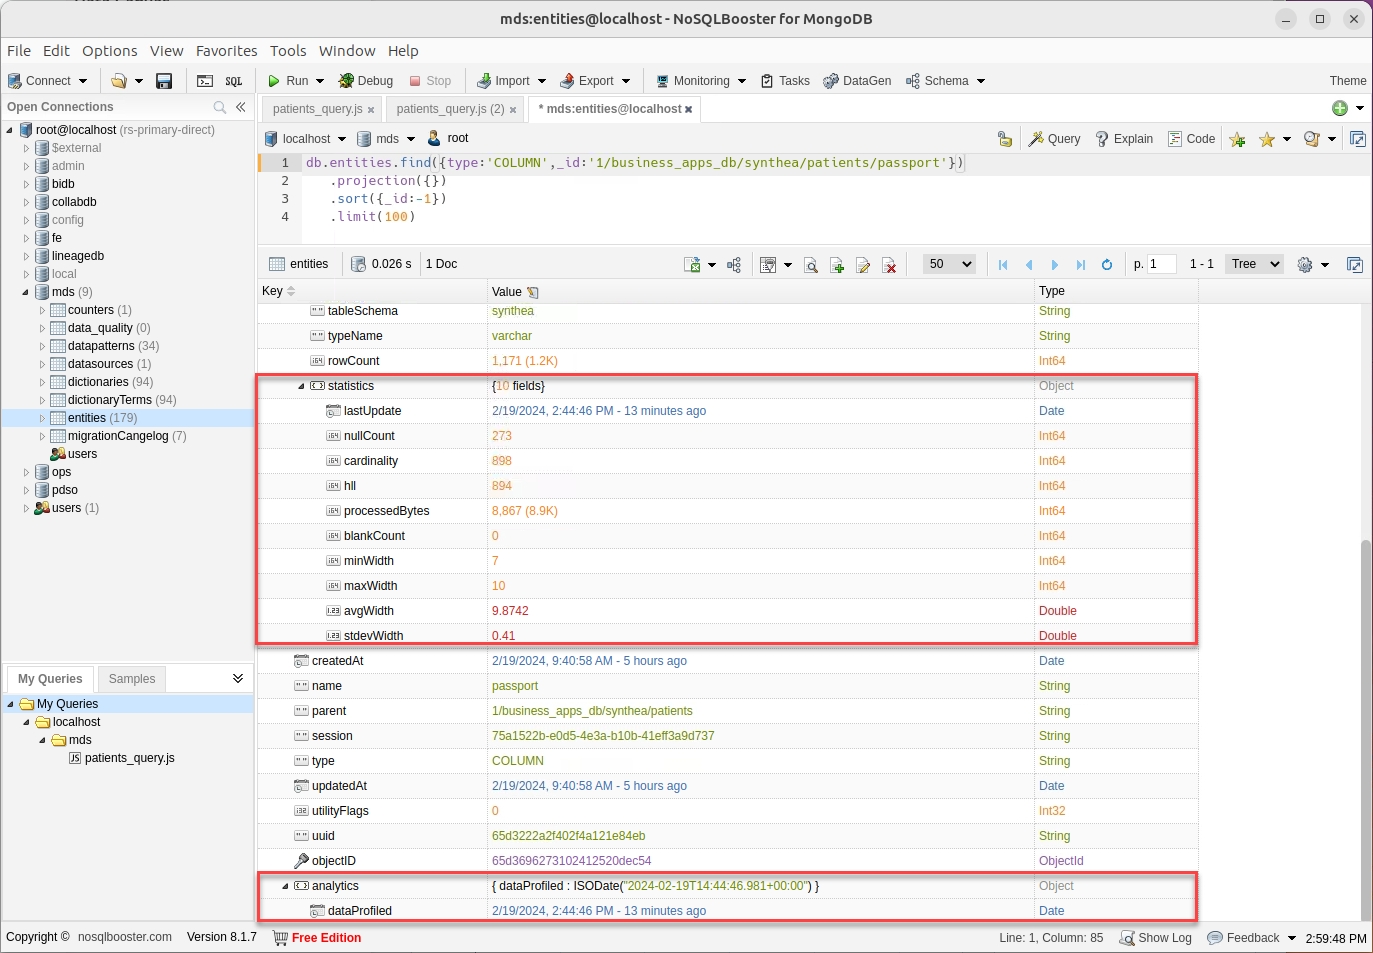Open the Favorites menu

(226, 51)
